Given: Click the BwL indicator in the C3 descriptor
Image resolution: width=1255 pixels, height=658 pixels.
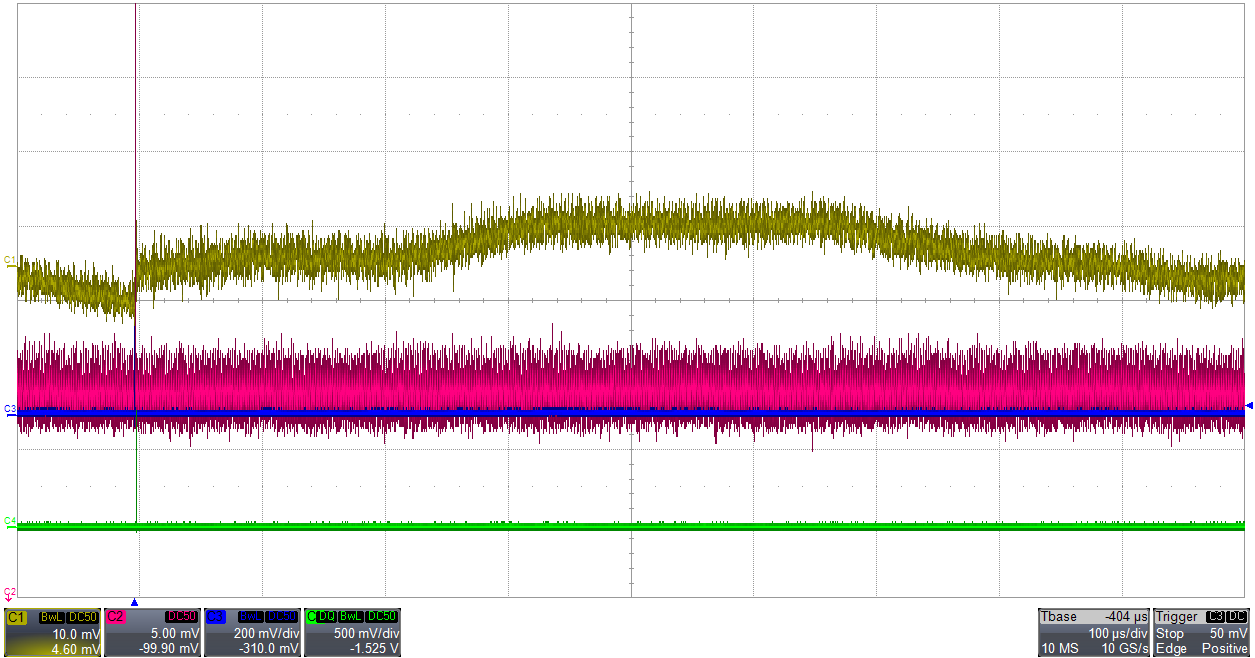Looking at the screenshot, I should (251, 617).
